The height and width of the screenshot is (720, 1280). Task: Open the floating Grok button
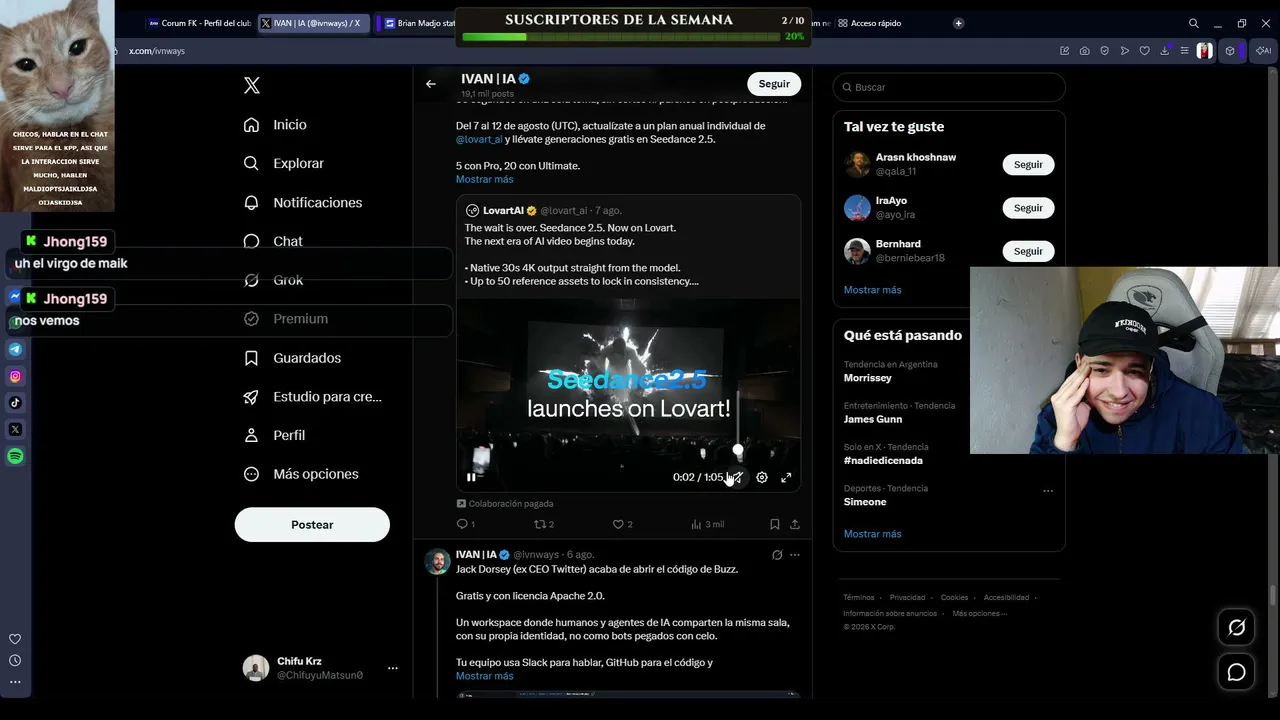[x=1237, y=627]
